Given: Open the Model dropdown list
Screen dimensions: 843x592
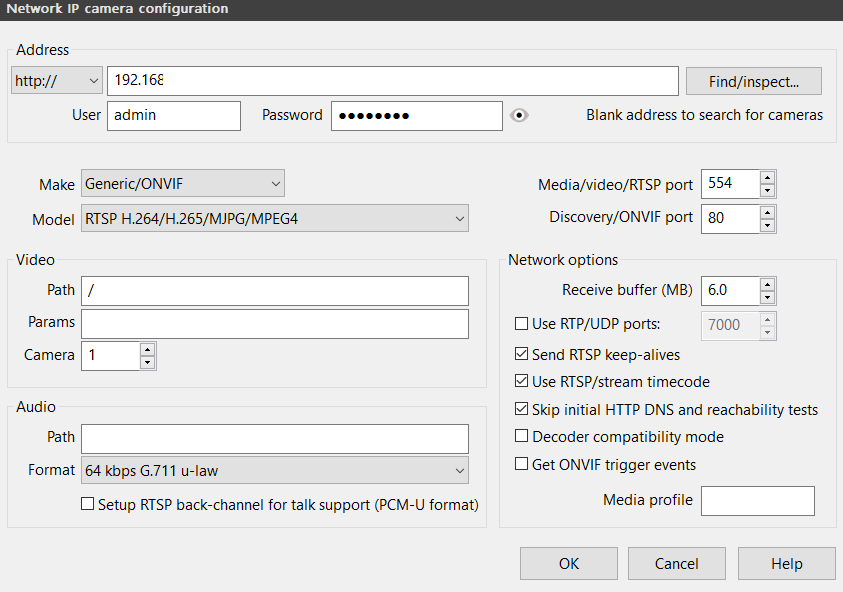Looking at the screenshot, I should point(274,218).
